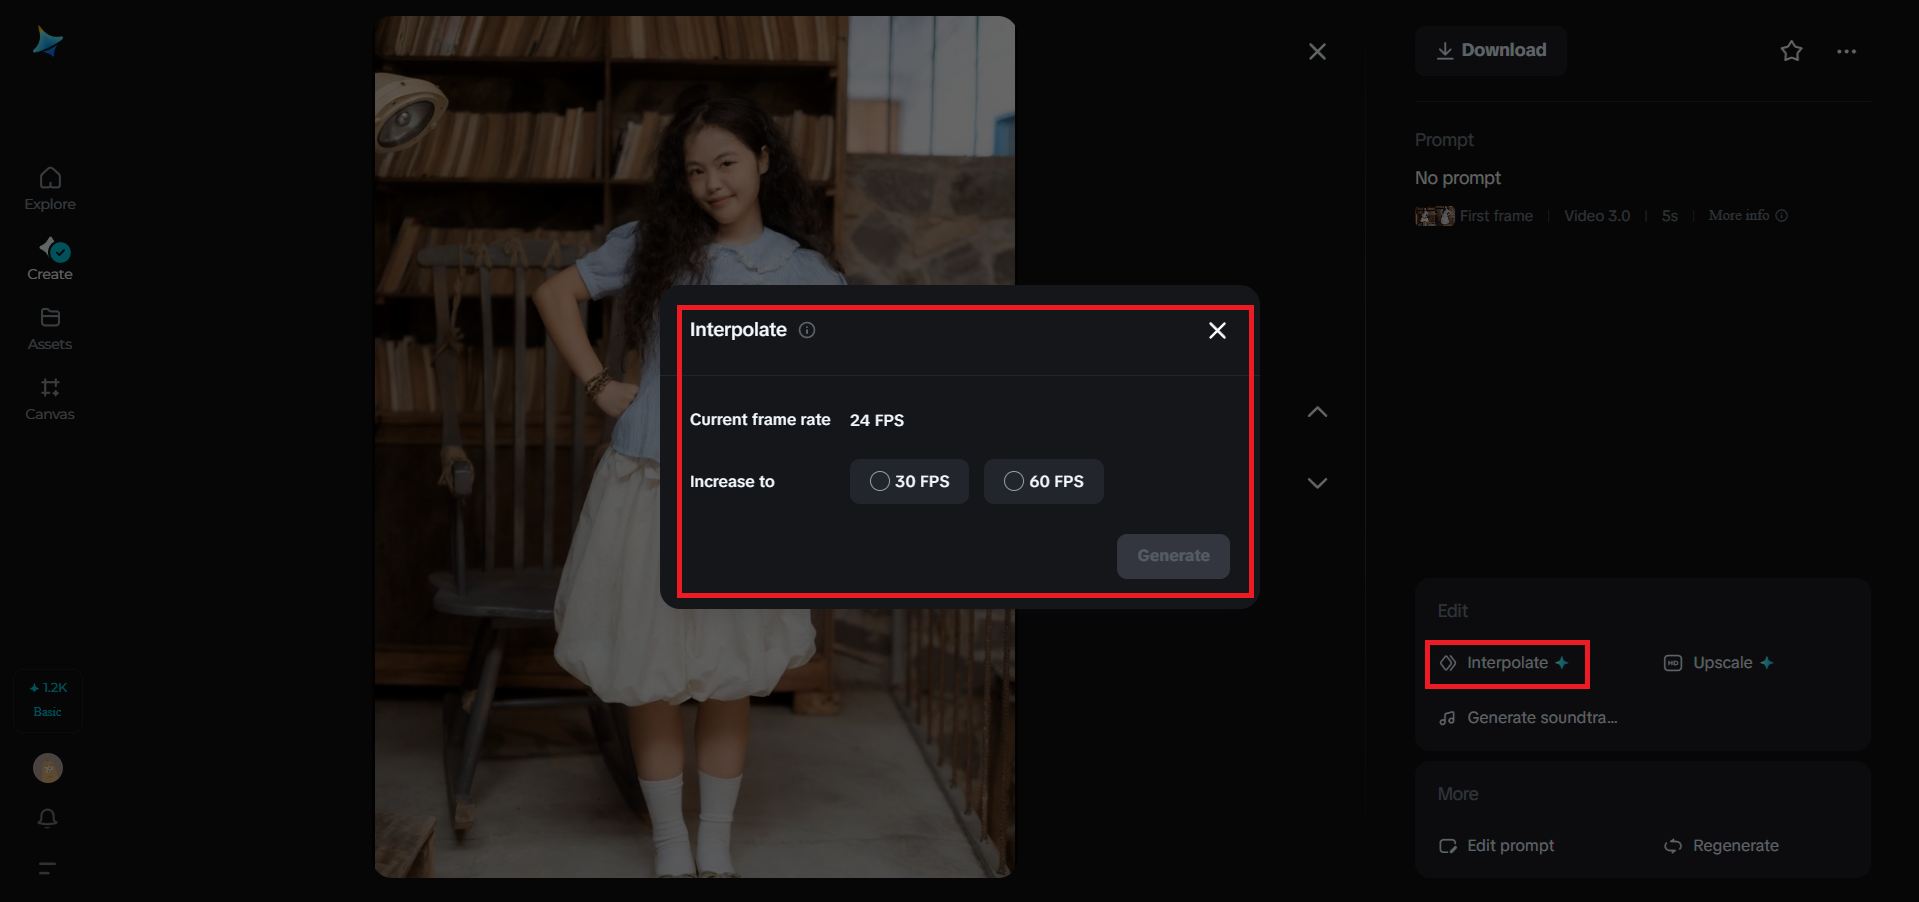Click Generate in the Interpolate dialog
Image resolution: width=1919 pixels, height=902 pixels.
click(1172, 556)
